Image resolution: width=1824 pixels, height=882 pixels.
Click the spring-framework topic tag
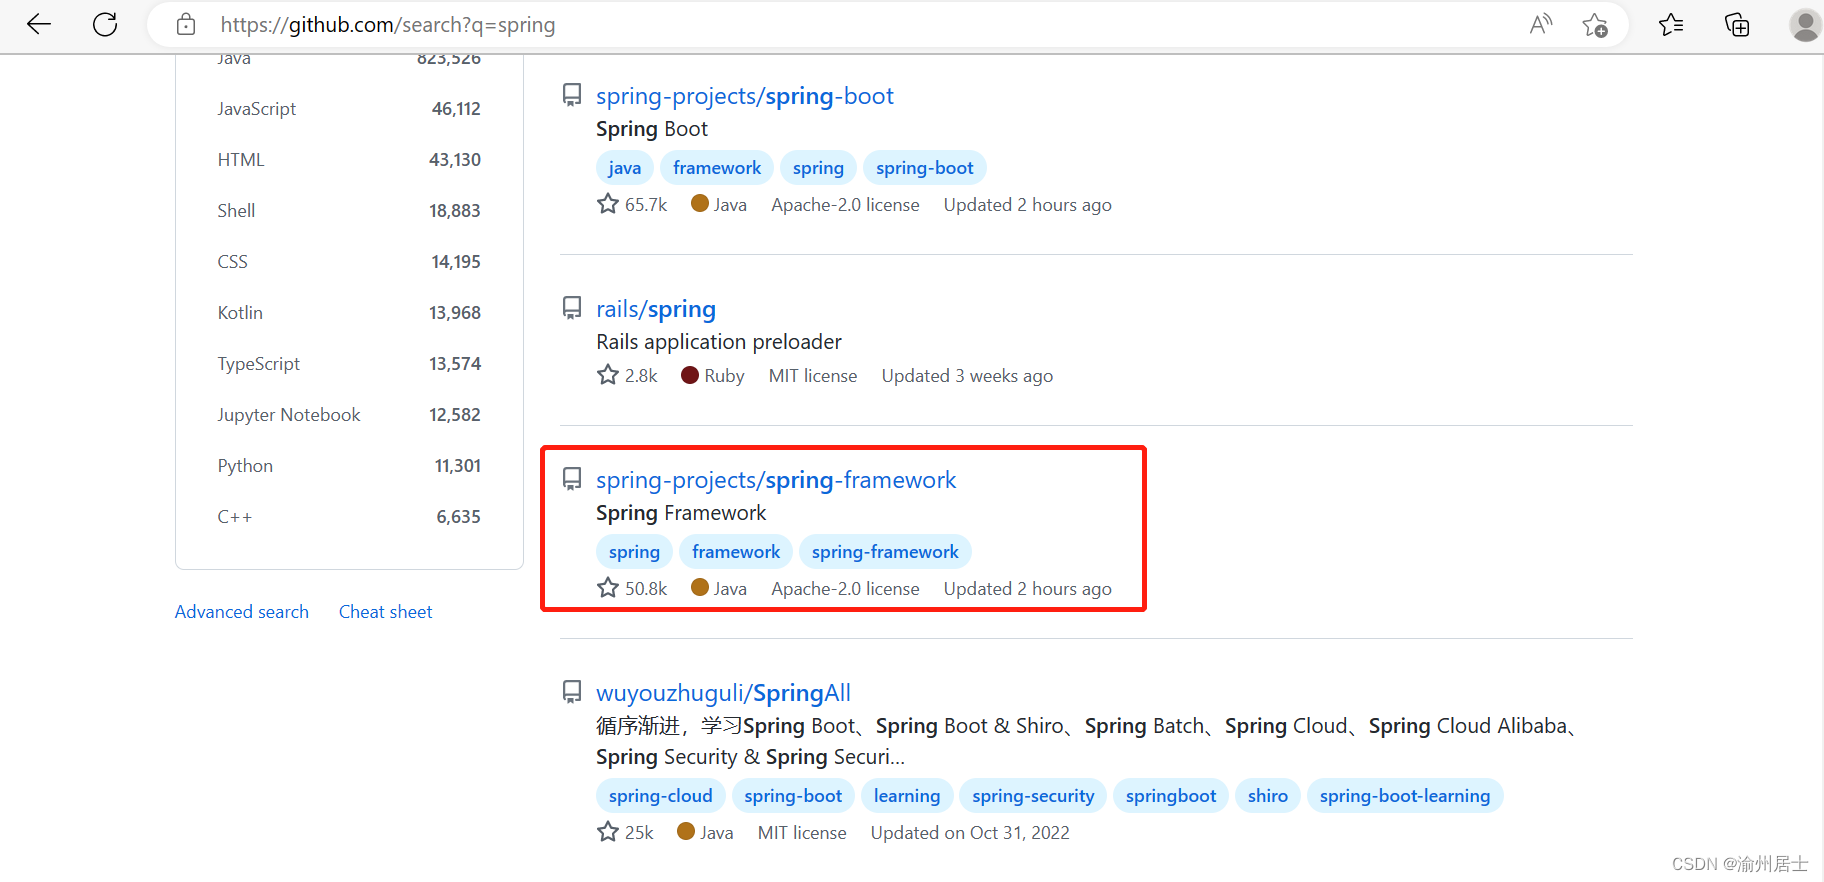pos(885,552)
